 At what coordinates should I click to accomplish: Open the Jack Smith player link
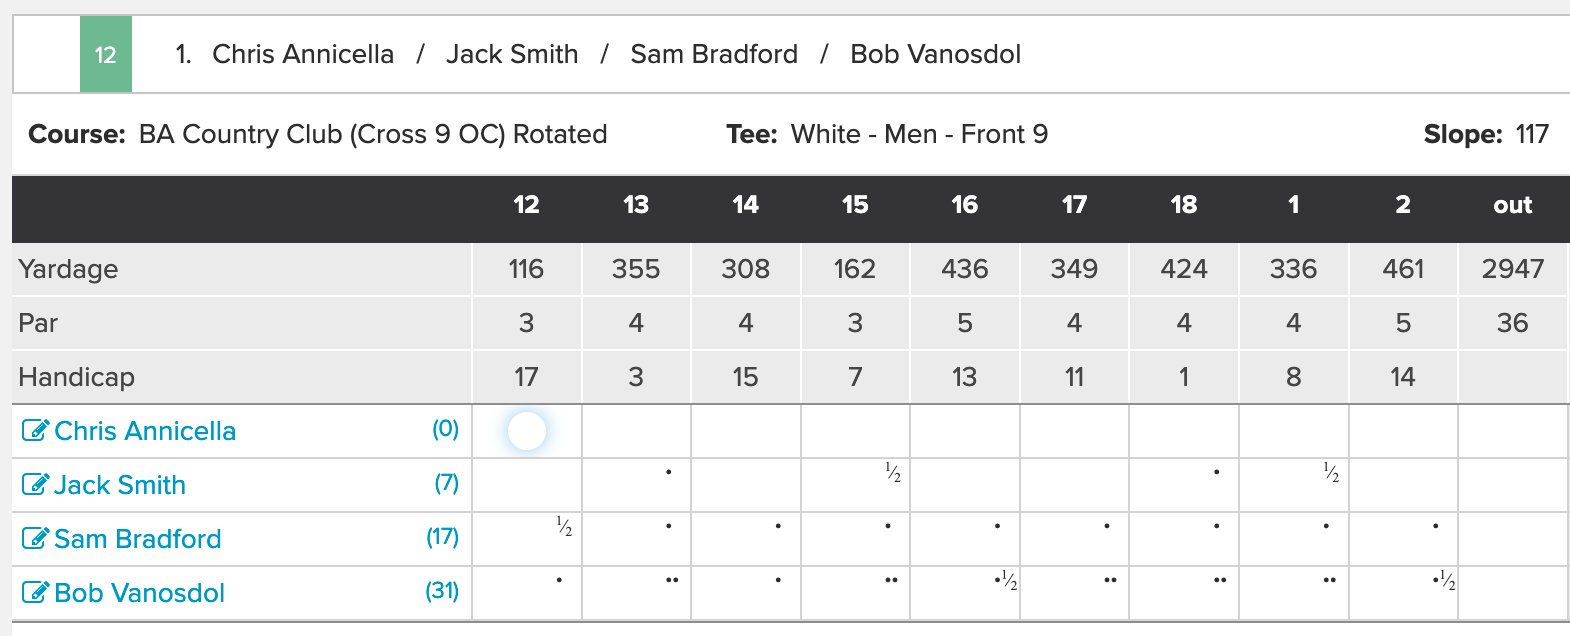coord(120,485)
